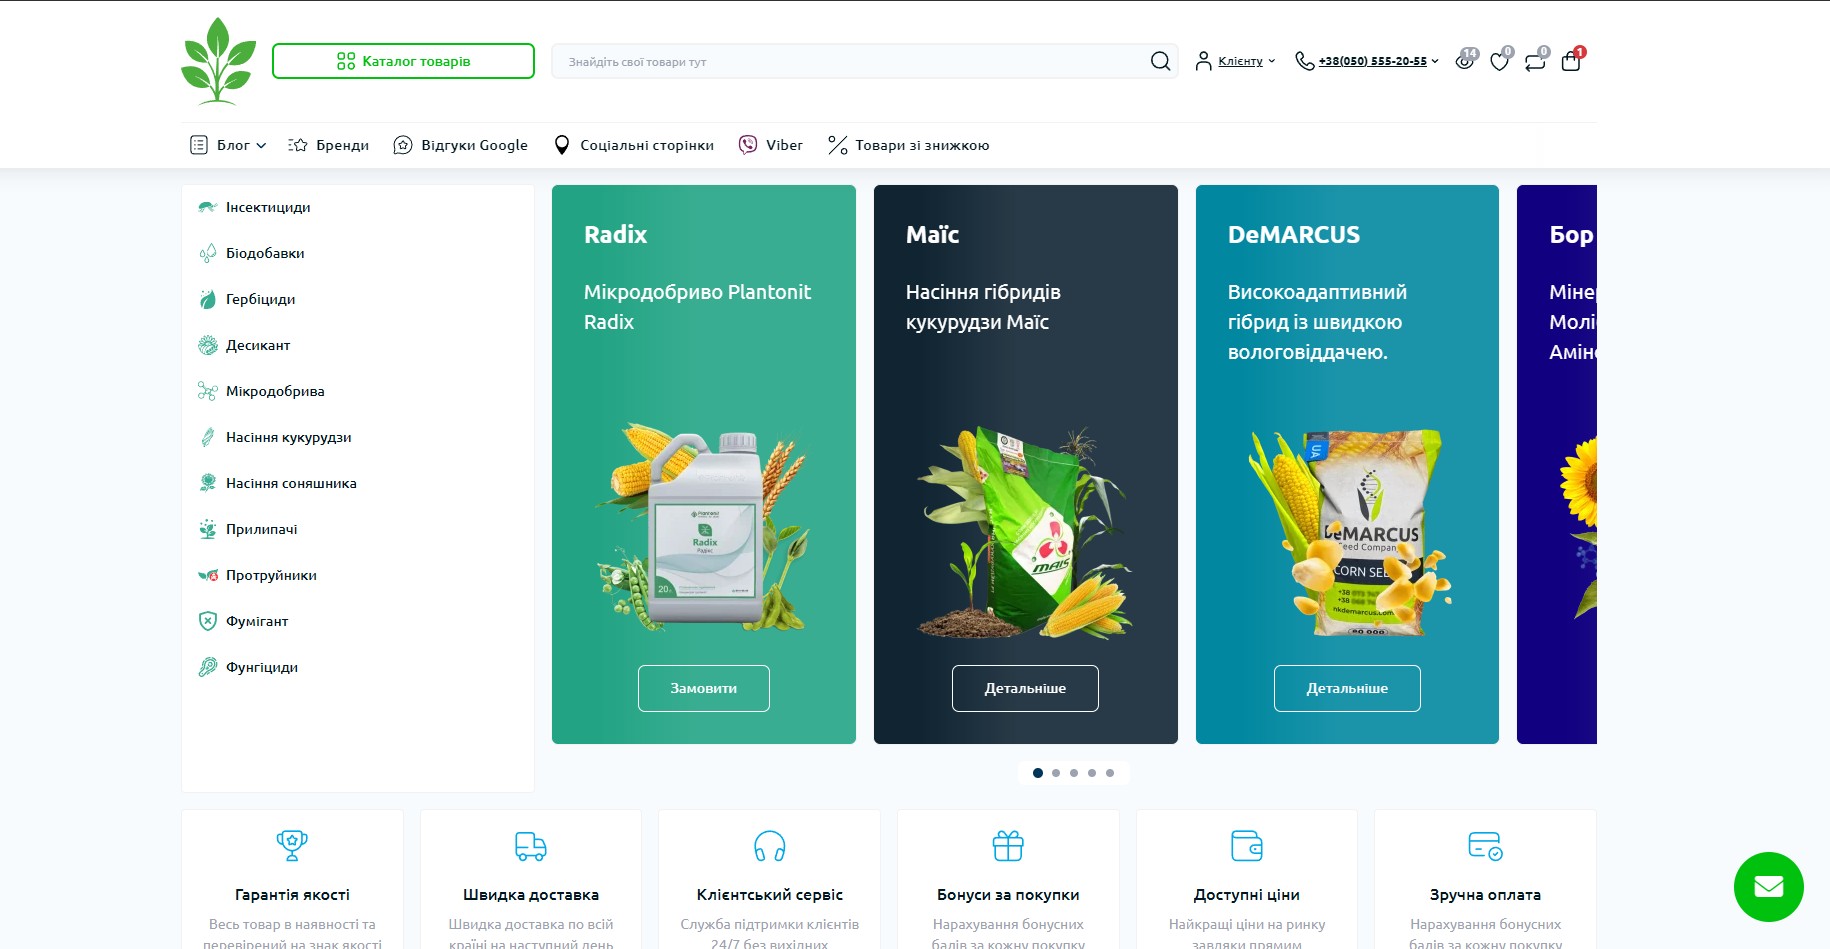Open viewed items icon with badge 14
The height and width of the screenshot is (949, 1830).
point(1465,60)
